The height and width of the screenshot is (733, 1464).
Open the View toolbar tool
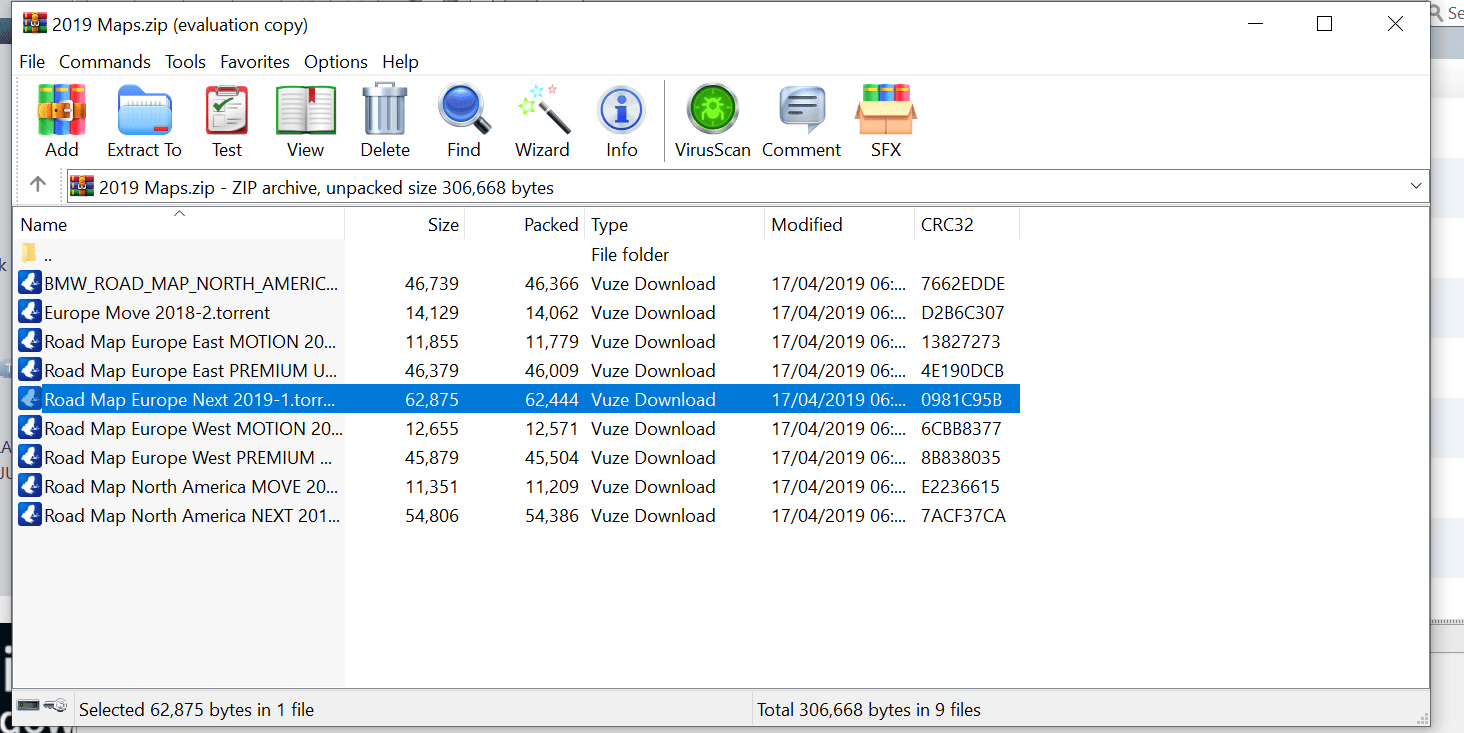point(305,110)
